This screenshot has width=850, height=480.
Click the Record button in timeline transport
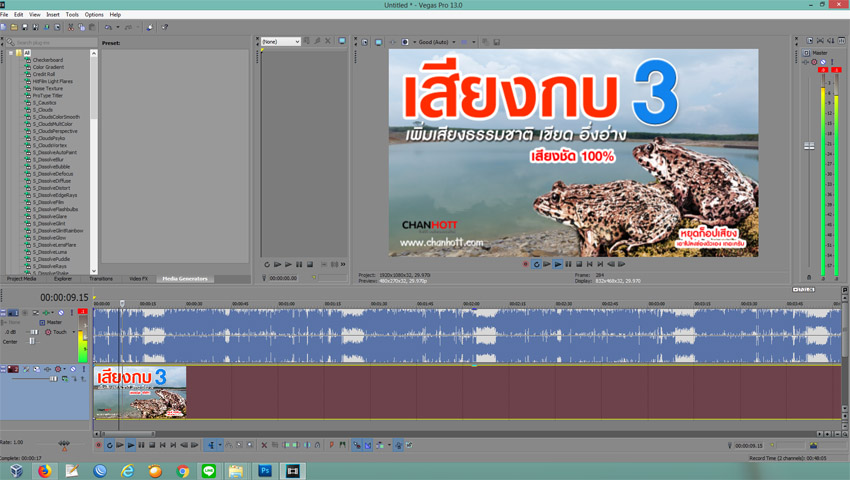point(98,445)
